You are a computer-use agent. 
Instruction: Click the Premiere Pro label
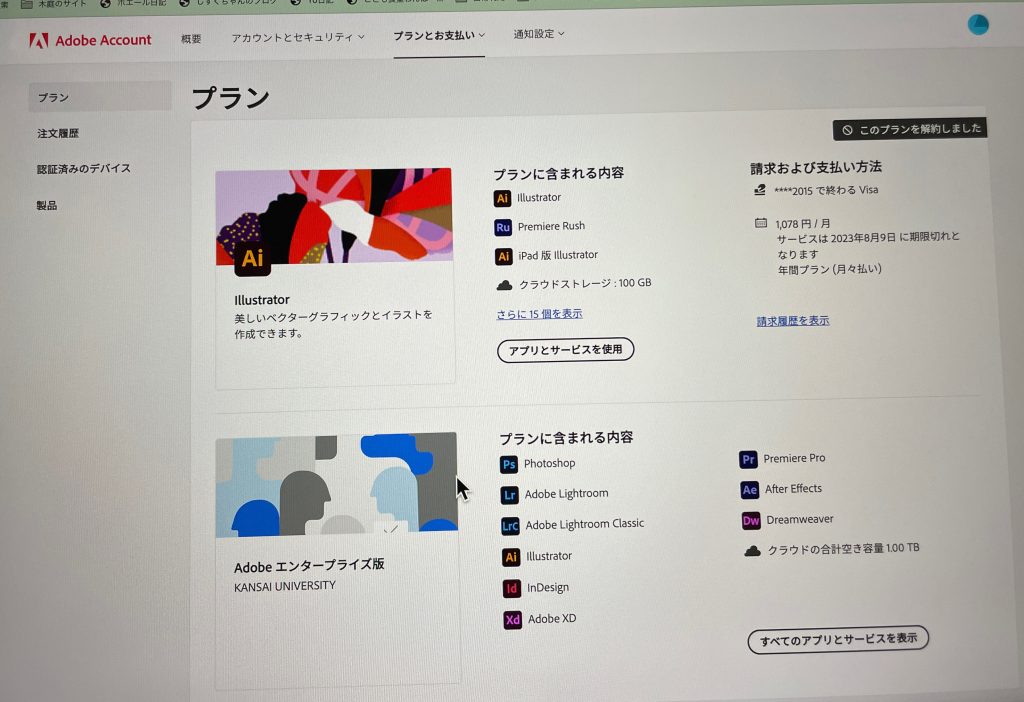coord(794,458)
